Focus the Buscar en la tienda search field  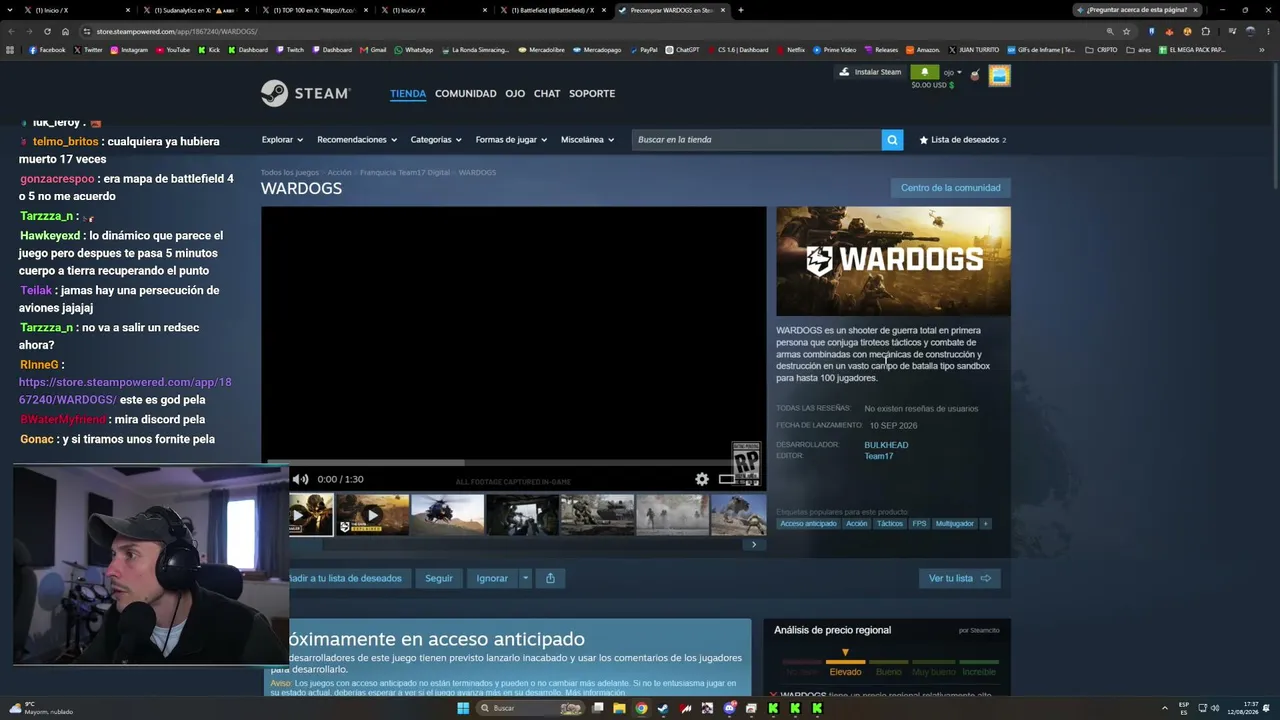pos(756,140)
